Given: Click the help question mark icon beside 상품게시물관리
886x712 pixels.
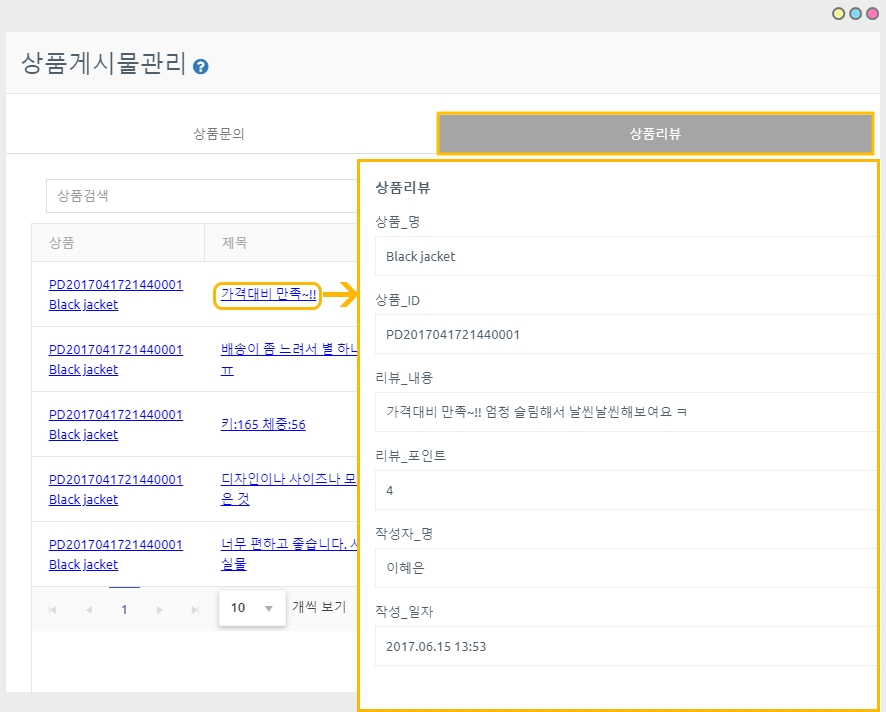Looking at the screenshot, I should [x=201, y=67].
